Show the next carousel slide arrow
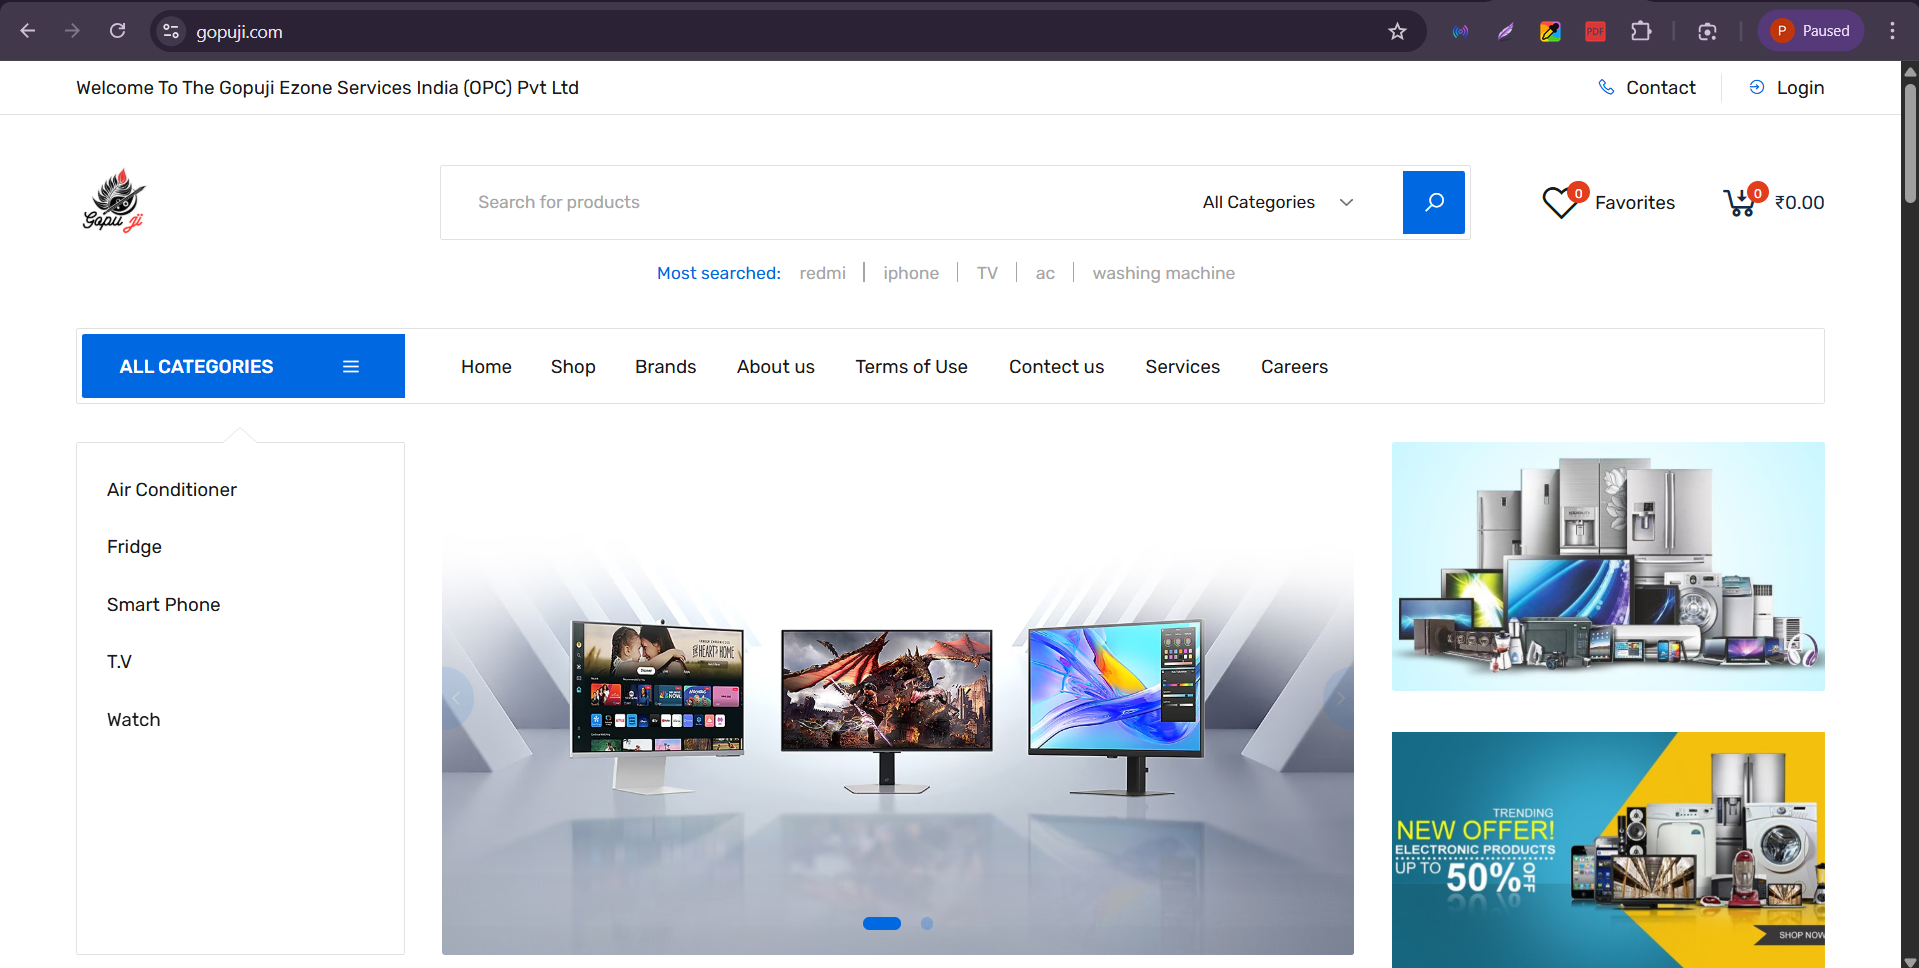 point(1339,698)
